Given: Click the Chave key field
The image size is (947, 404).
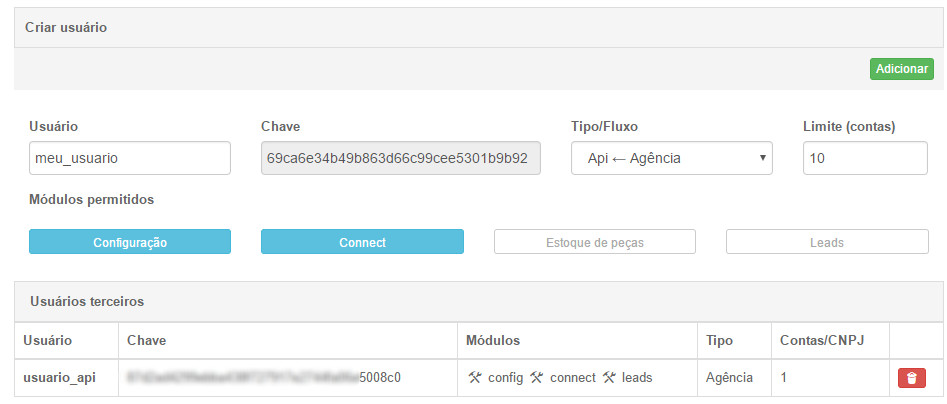Looking at the screenshot, I should 400,158.
